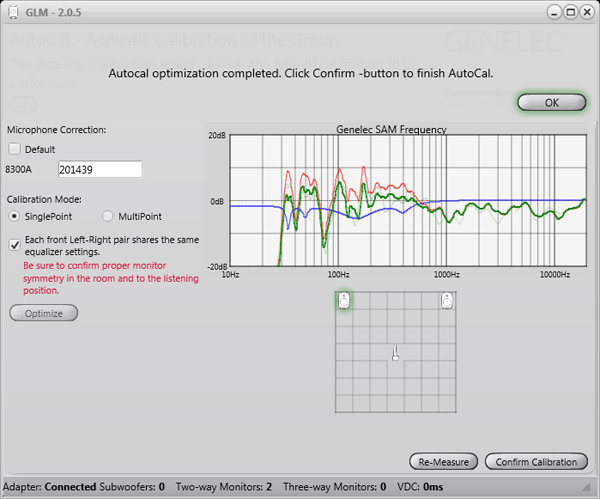The height and width of the screenshot is (499, 600).
Task: Select the left monitor speaker icon in grid
Action: tap(343, 300)
